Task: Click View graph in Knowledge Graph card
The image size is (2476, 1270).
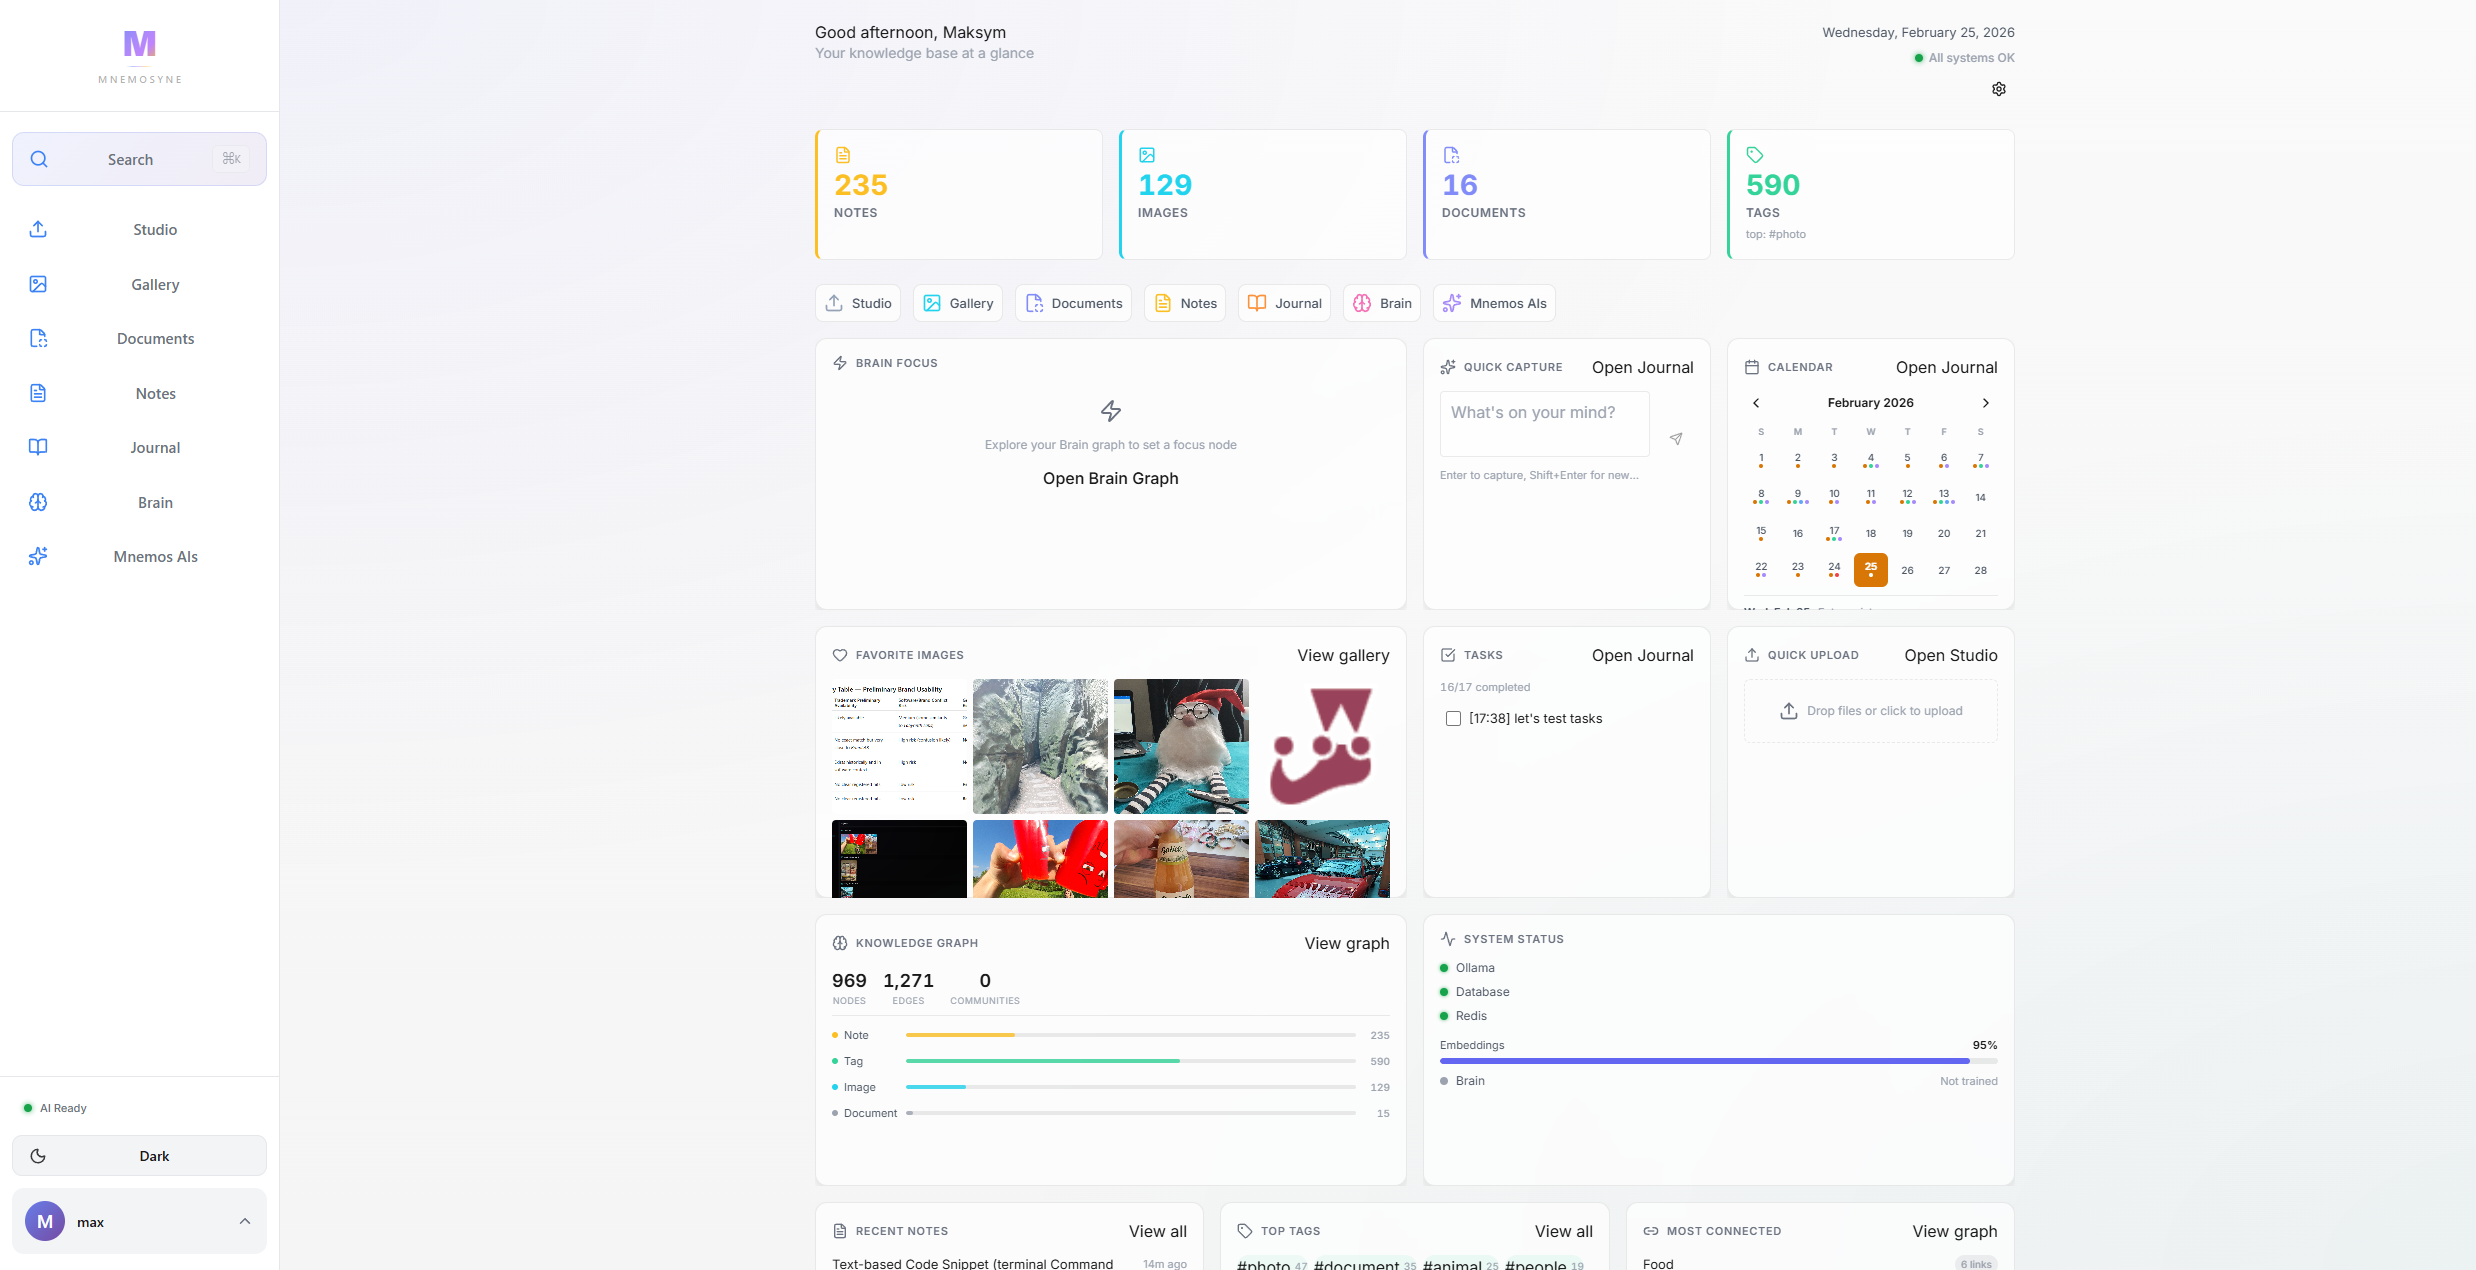Action: point(1347,944)
